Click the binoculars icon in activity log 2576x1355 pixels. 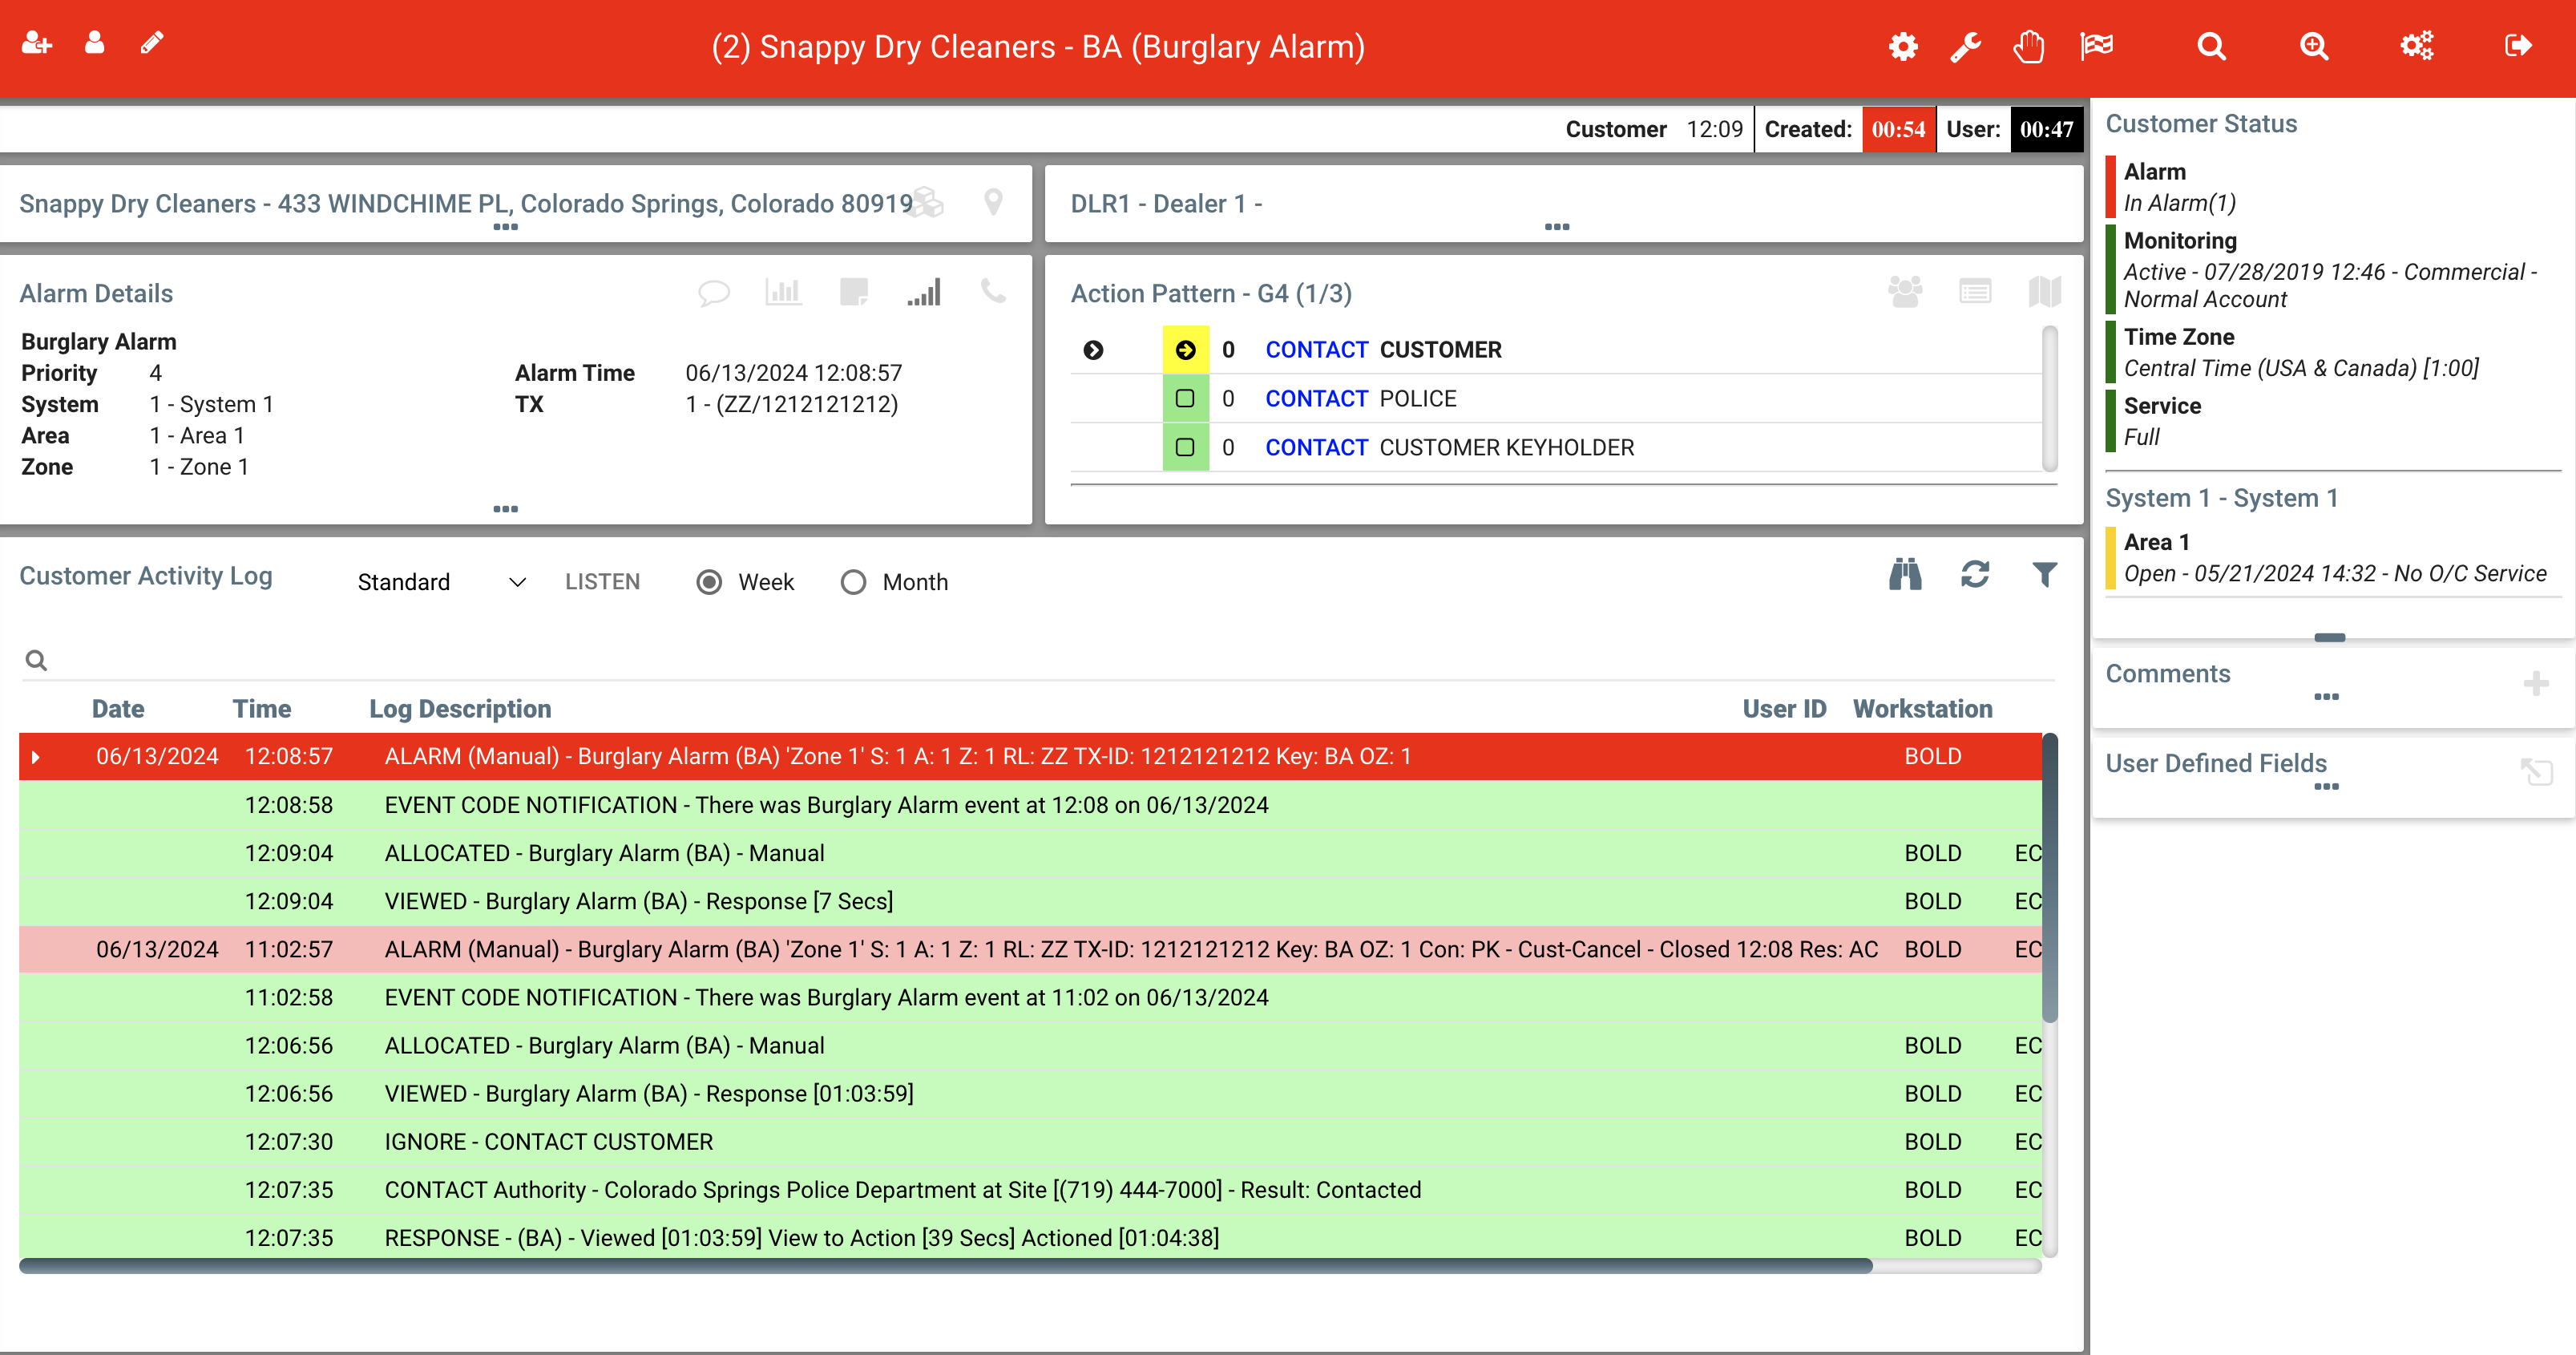coord(1905,574)
